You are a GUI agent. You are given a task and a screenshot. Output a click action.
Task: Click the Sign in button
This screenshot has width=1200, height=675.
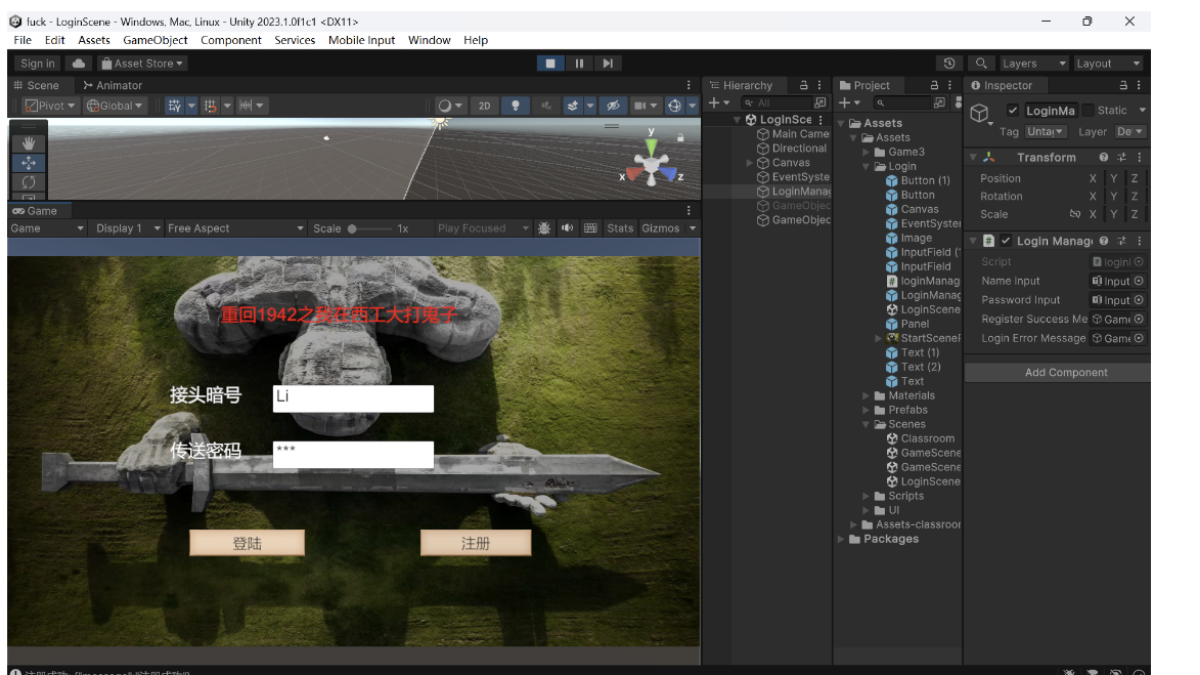(x=38, y=63)
